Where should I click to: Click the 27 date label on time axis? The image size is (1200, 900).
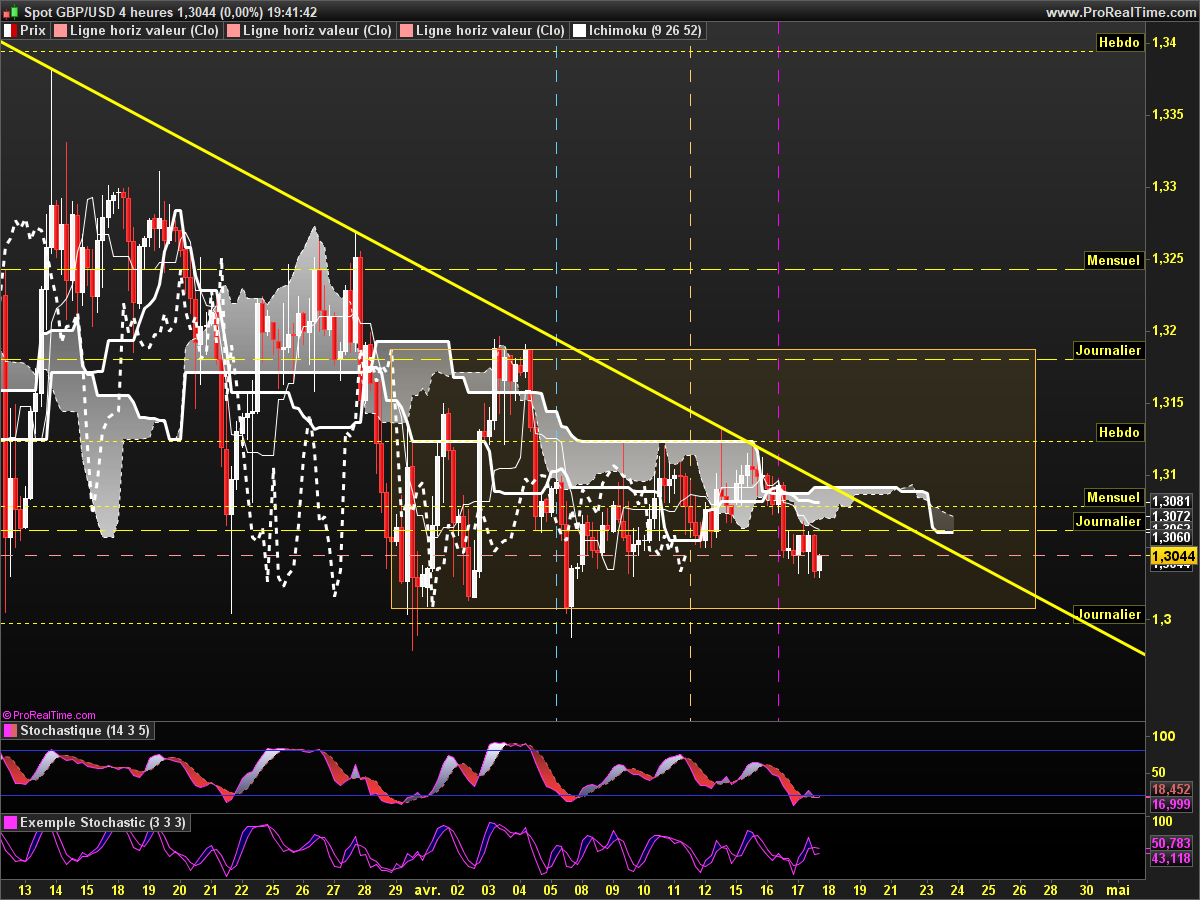[x=334, y=889]
